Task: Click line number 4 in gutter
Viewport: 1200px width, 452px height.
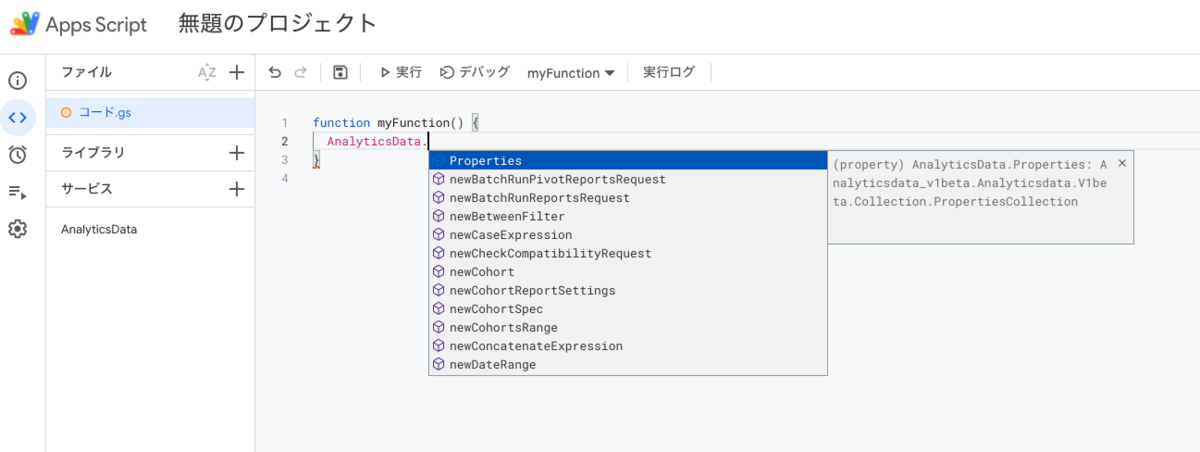Action: pyautogui.click(x=285, y=178)
